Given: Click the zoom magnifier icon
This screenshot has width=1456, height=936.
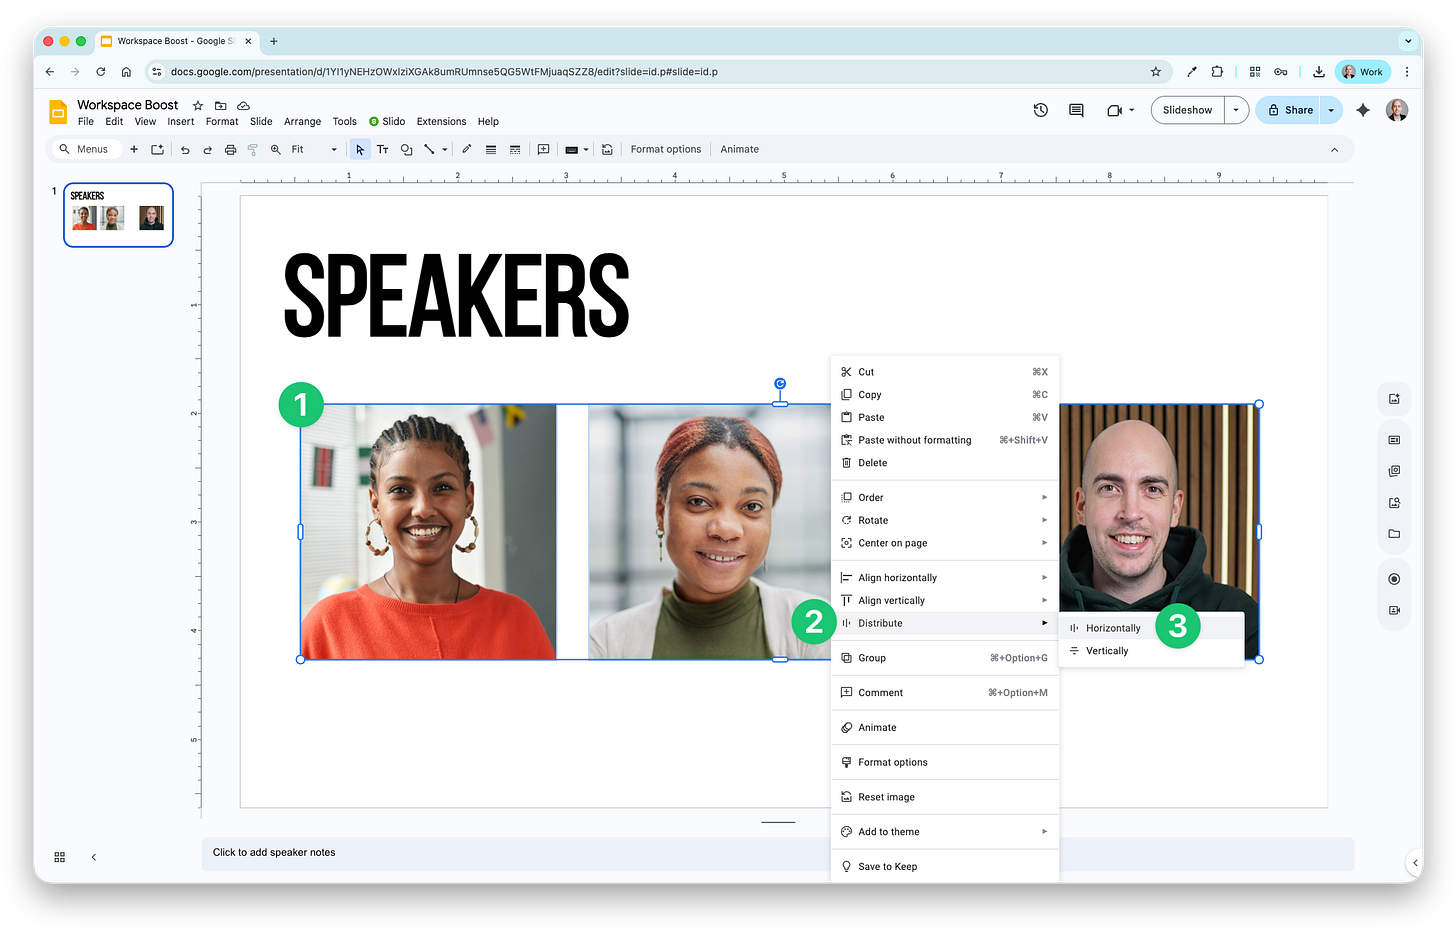Looking at the screenshot, I should (275, 149).
